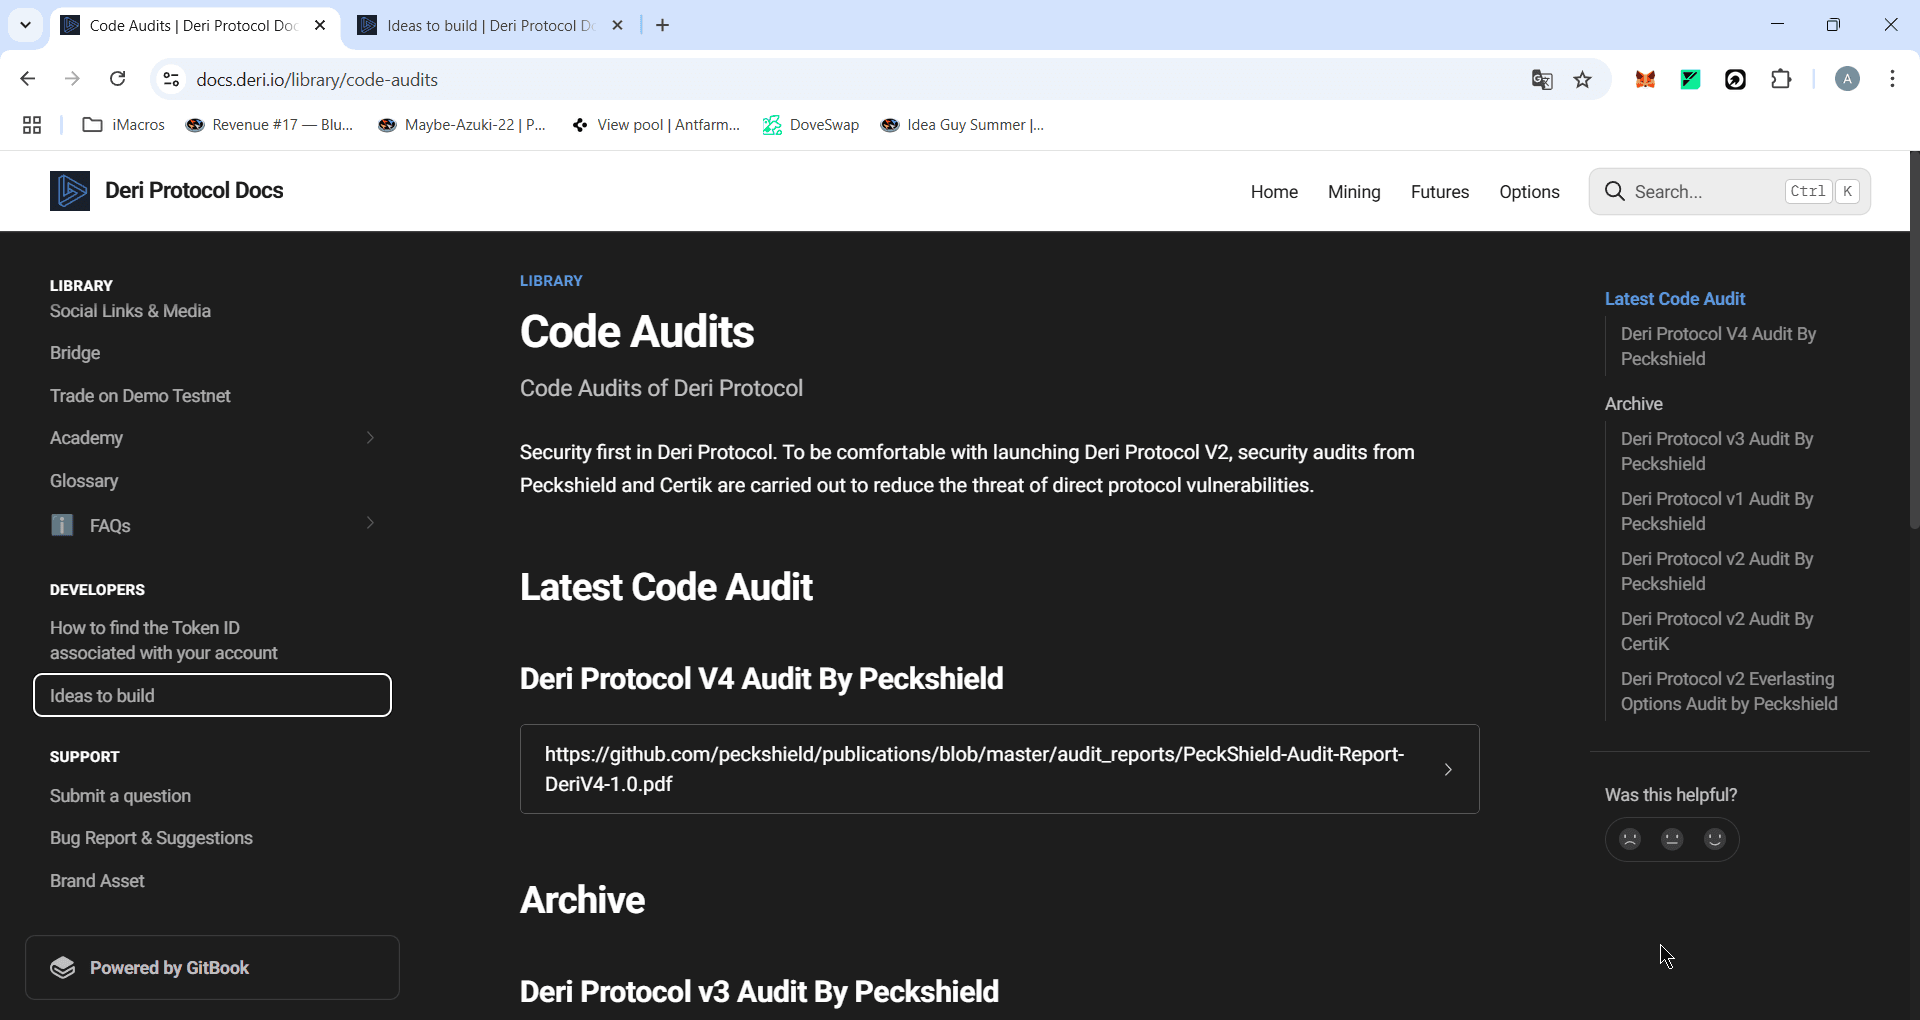Open the browser extensions puzzle icon

(1781, 79)
